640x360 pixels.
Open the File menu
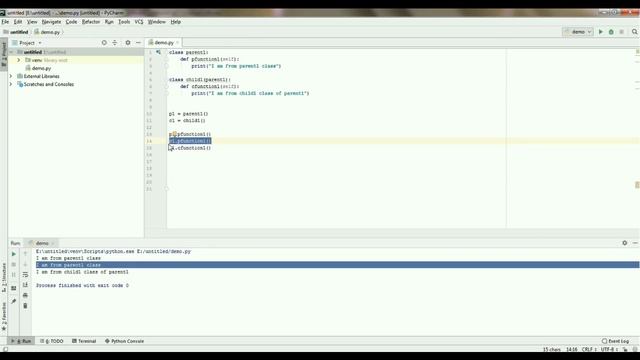pyautogui.click(x=5, y=22)
